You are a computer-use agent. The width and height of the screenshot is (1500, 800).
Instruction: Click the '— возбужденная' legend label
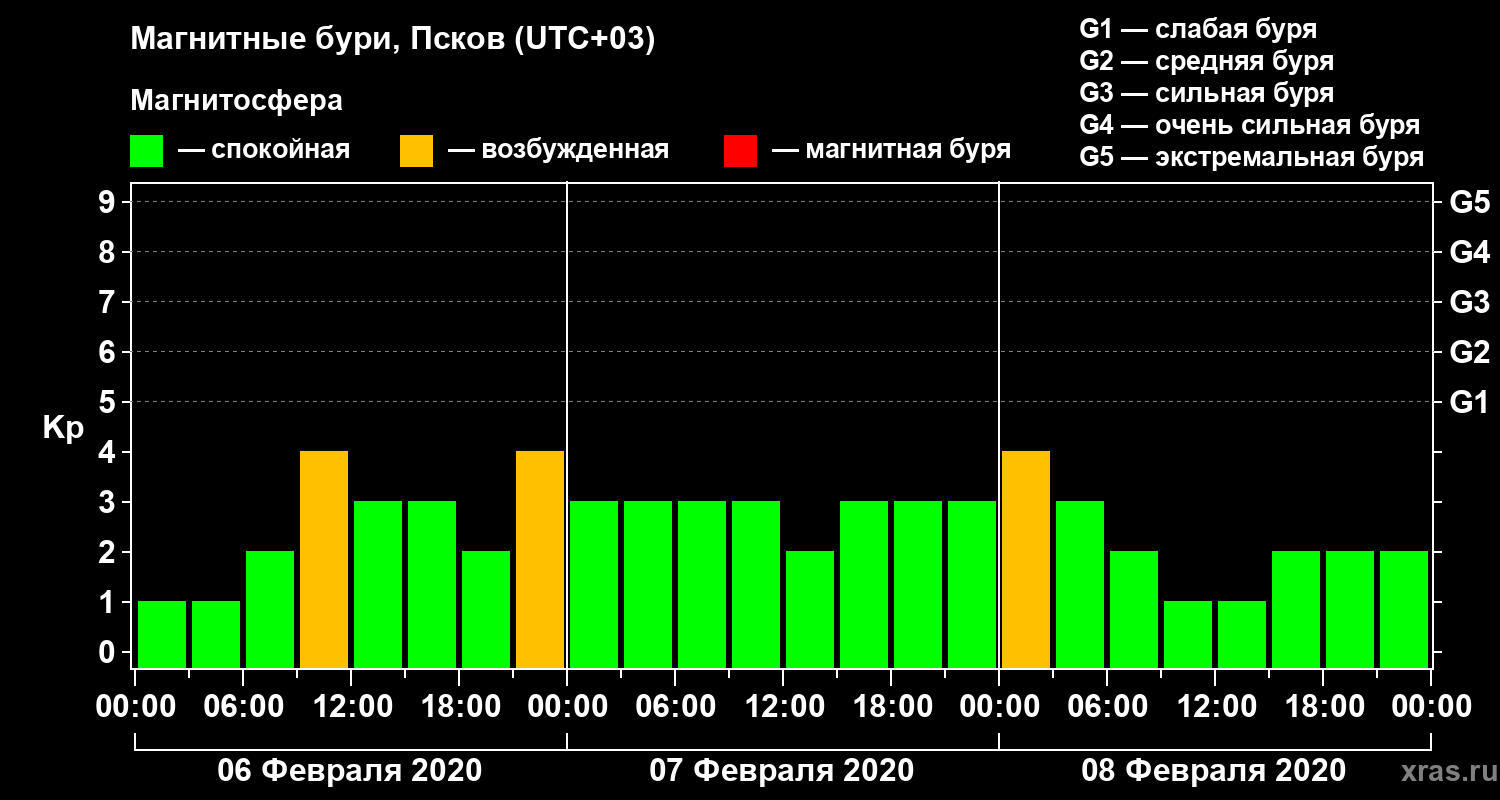(x=558, y=150)
